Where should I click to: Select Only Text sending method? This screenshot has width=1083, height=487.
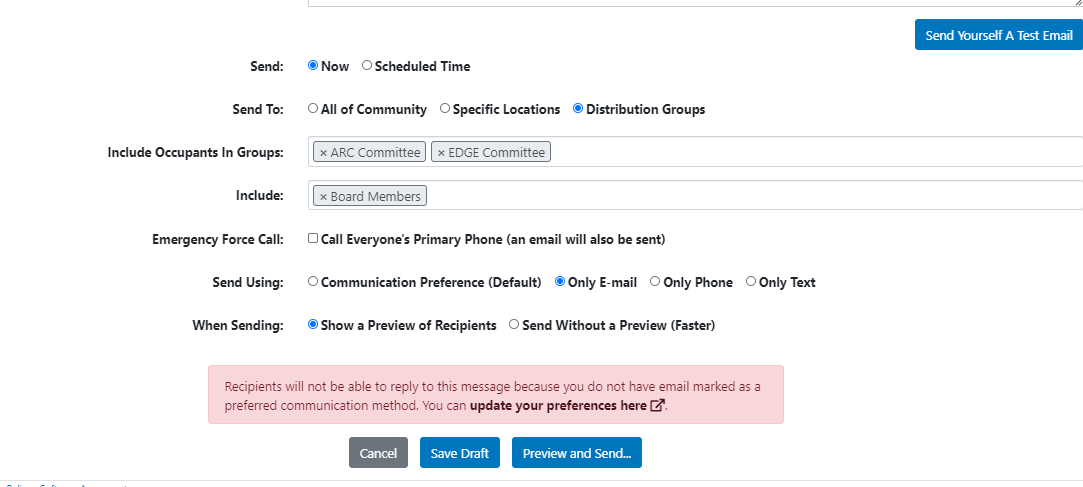coord(751,281)
